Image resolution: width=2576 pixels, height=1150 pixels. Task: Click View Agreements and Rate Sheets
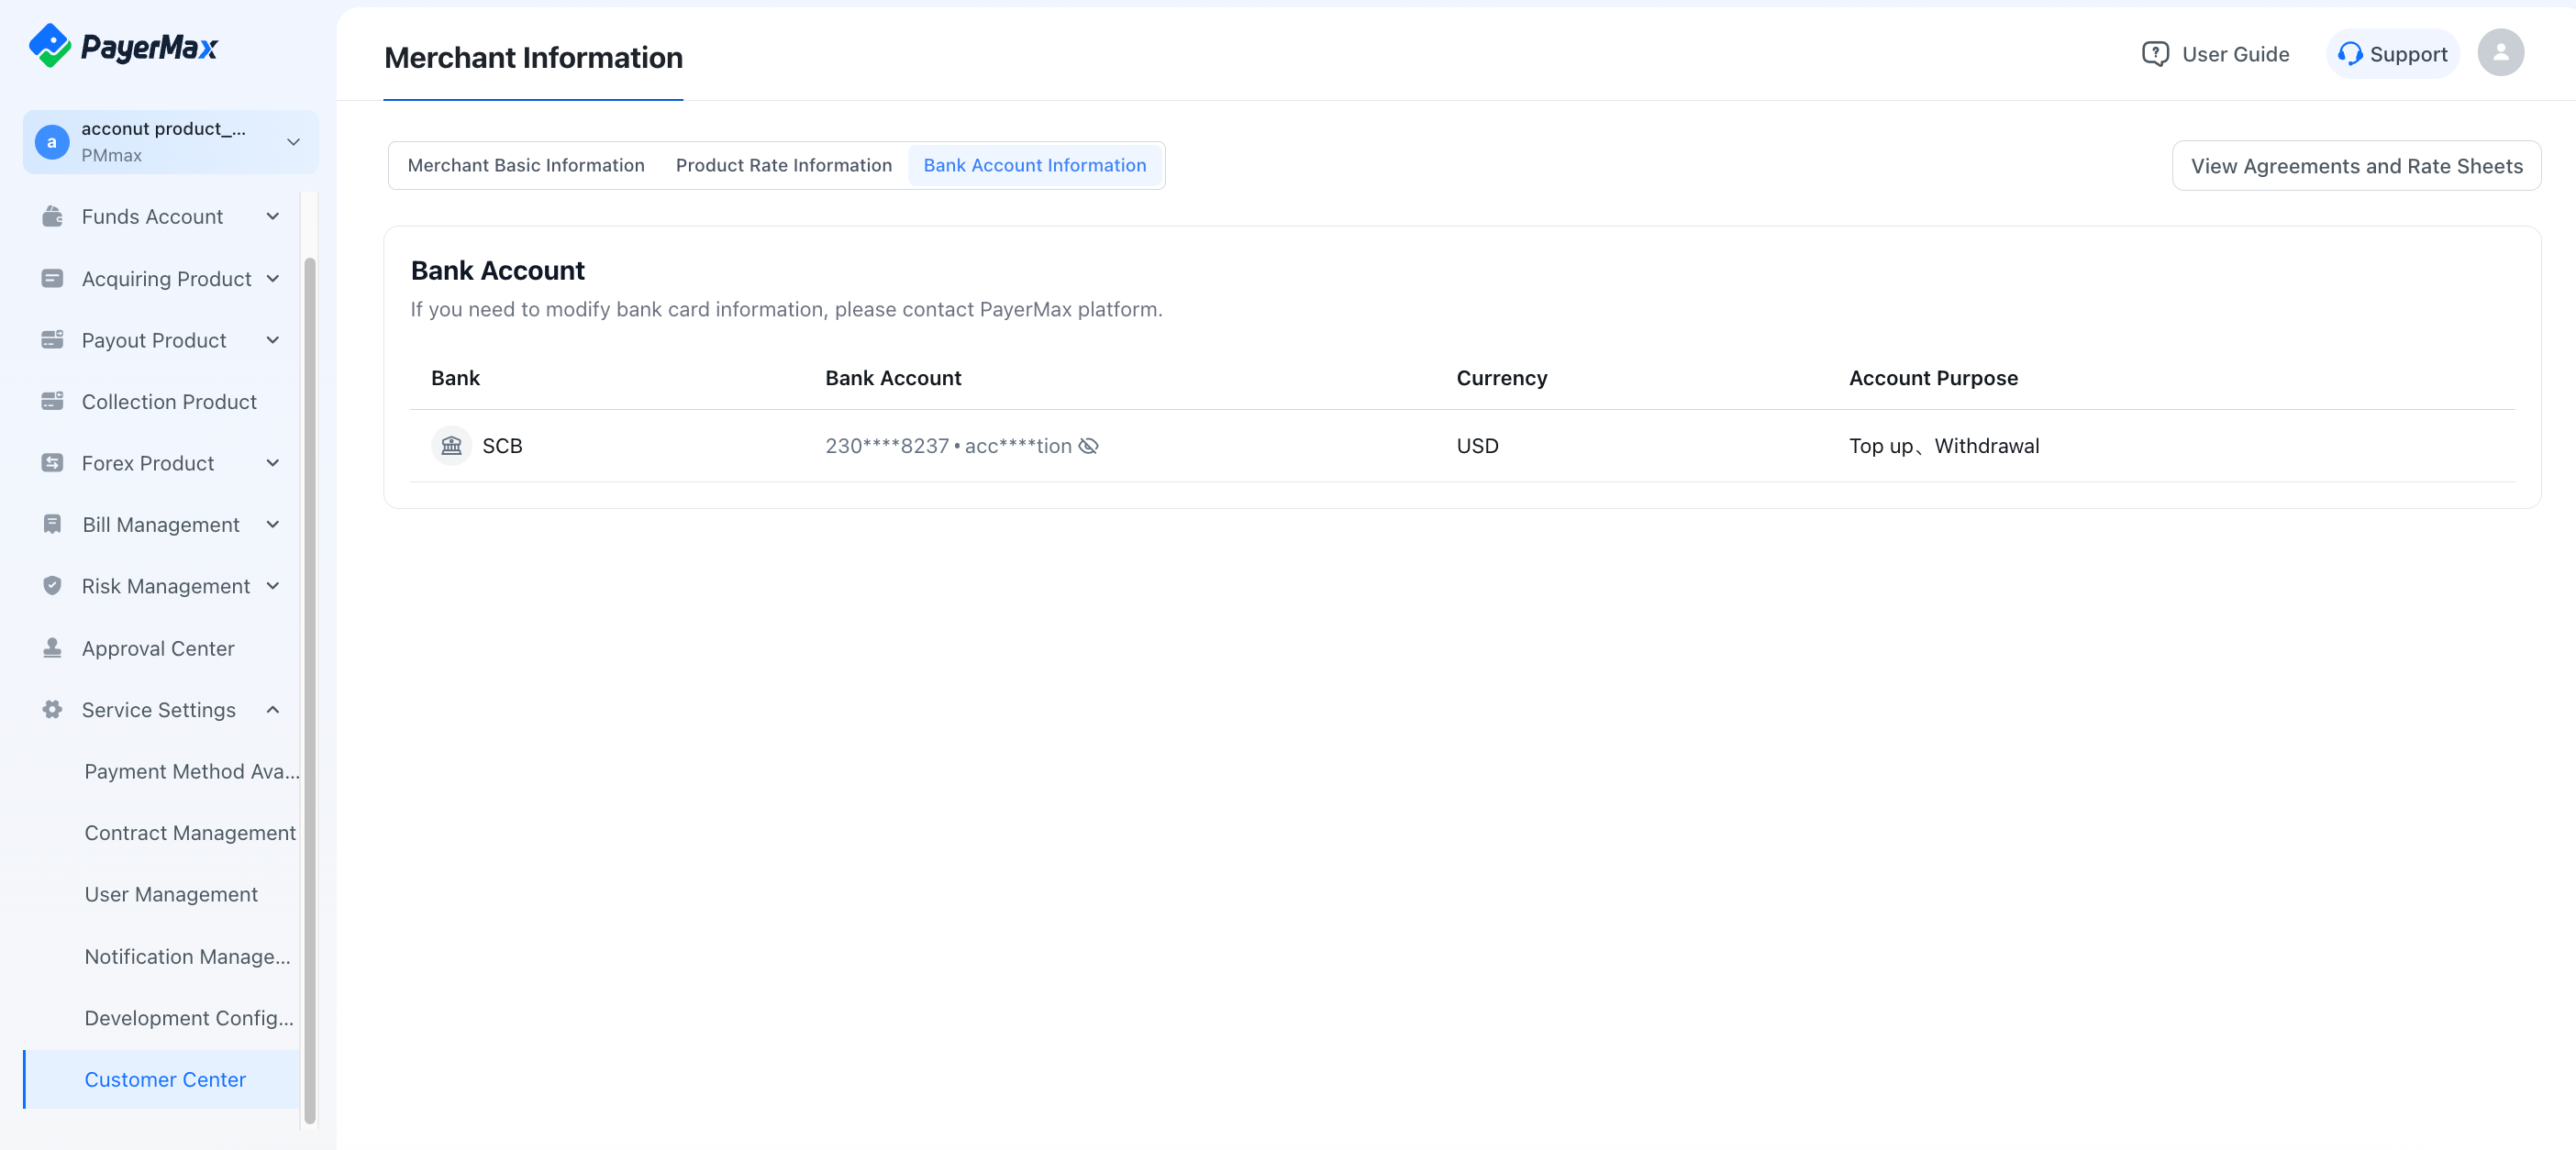(x=2356, y=166)
